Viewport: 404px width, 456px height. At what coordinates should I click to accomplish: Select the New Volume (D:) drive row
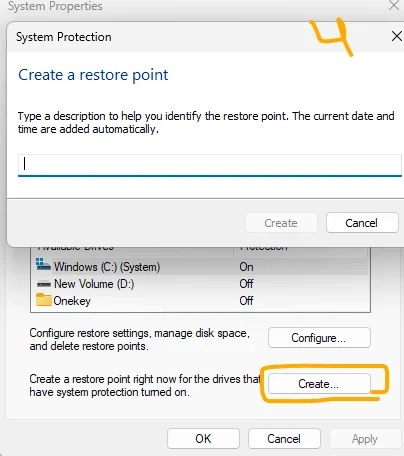[200, 284]
